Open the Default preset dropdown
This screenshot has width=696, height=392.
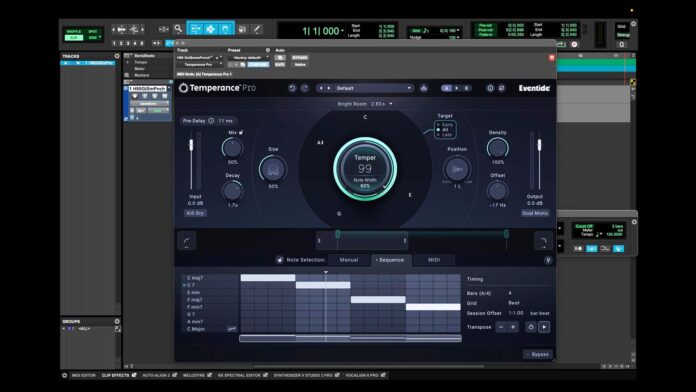tap(373, 88)
